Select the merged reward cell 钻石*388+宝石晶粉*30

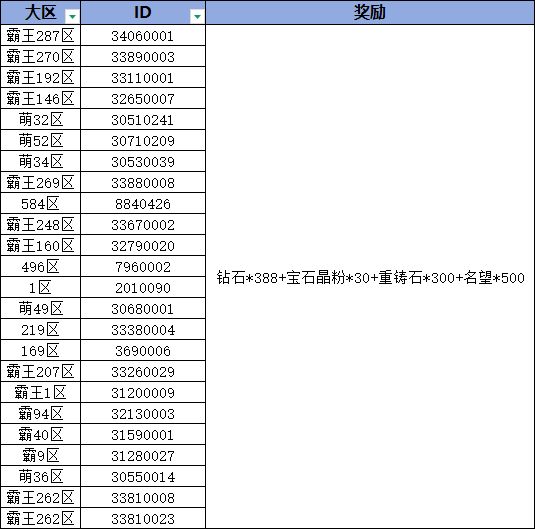pos(370,276)
